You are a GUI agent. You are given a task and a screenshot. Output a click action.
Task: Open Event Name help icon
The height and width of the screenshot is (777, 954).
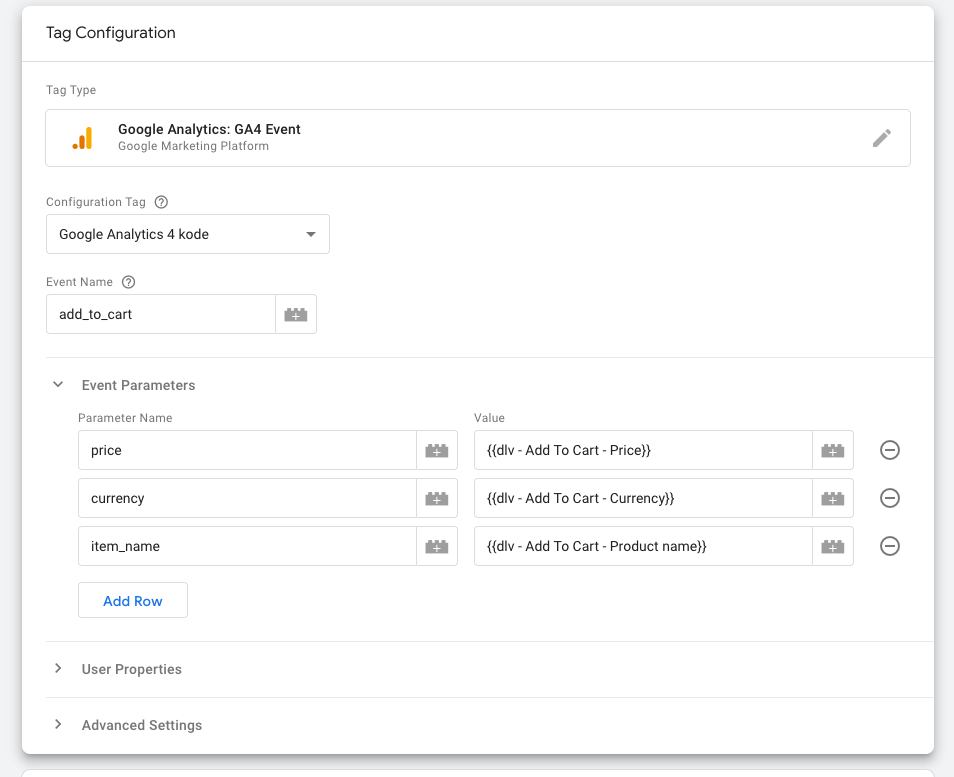pyautogui.click(x=128, y=282)
